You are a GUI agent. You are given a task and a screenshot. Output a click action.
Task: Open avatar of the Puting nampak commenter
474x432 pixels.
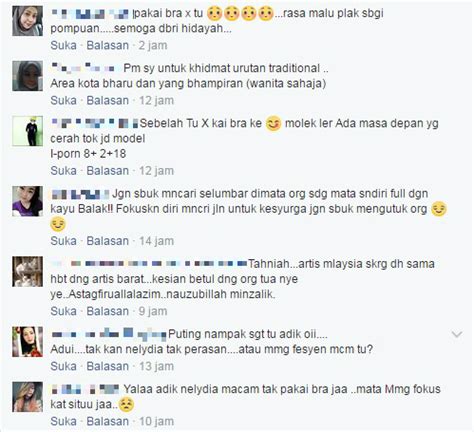pyautogui.click(x=28, y=342)
